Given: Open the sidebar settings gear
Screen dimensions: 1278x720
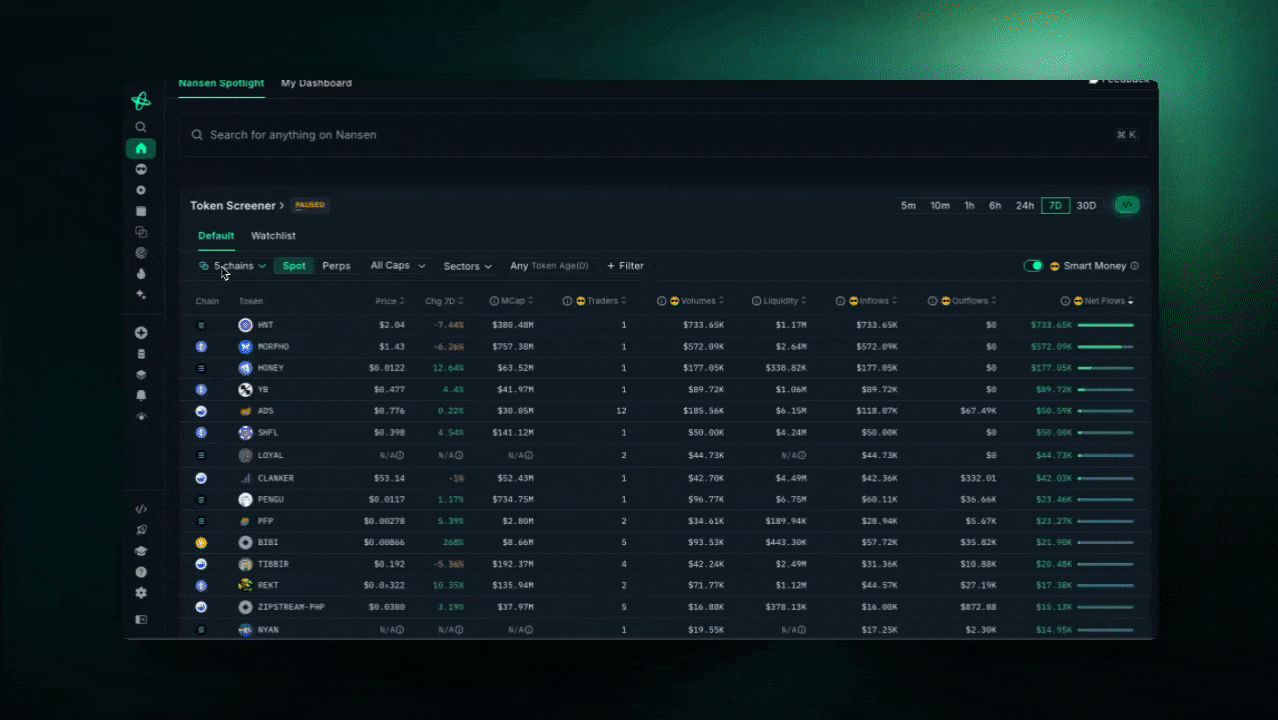Looking at the screenshot, I should pos(141,593).
